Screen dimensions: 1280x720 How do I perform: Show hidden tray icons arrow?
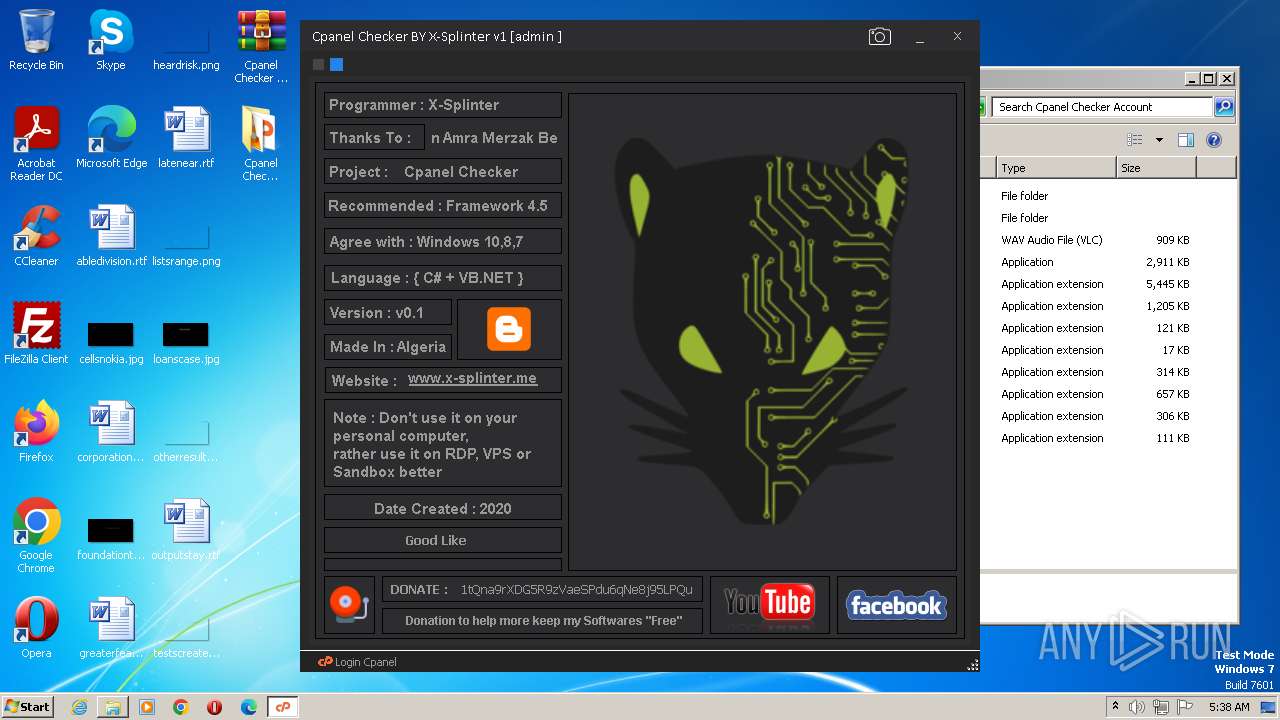(x=1115, y=707)
